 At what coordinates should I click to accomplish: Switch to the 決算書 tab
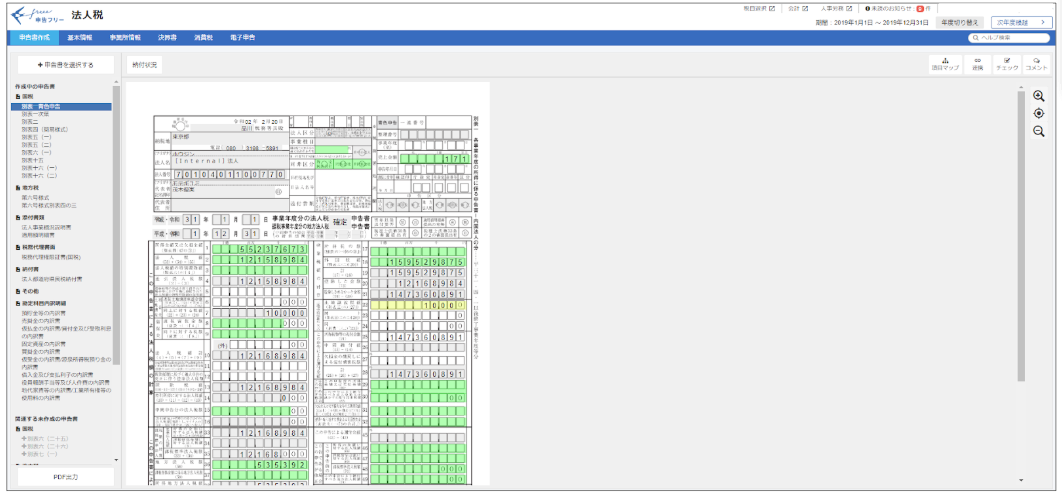pyautogui.click(x=167, y=38)
